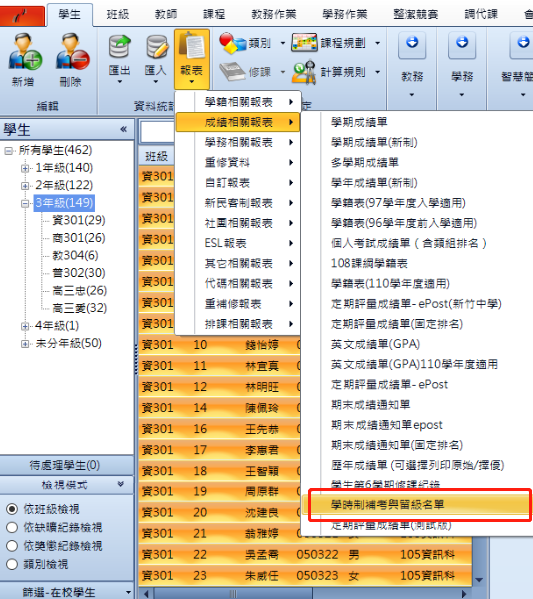Open the 匯出 export database icon
The image size is (533, 599).
119,47
